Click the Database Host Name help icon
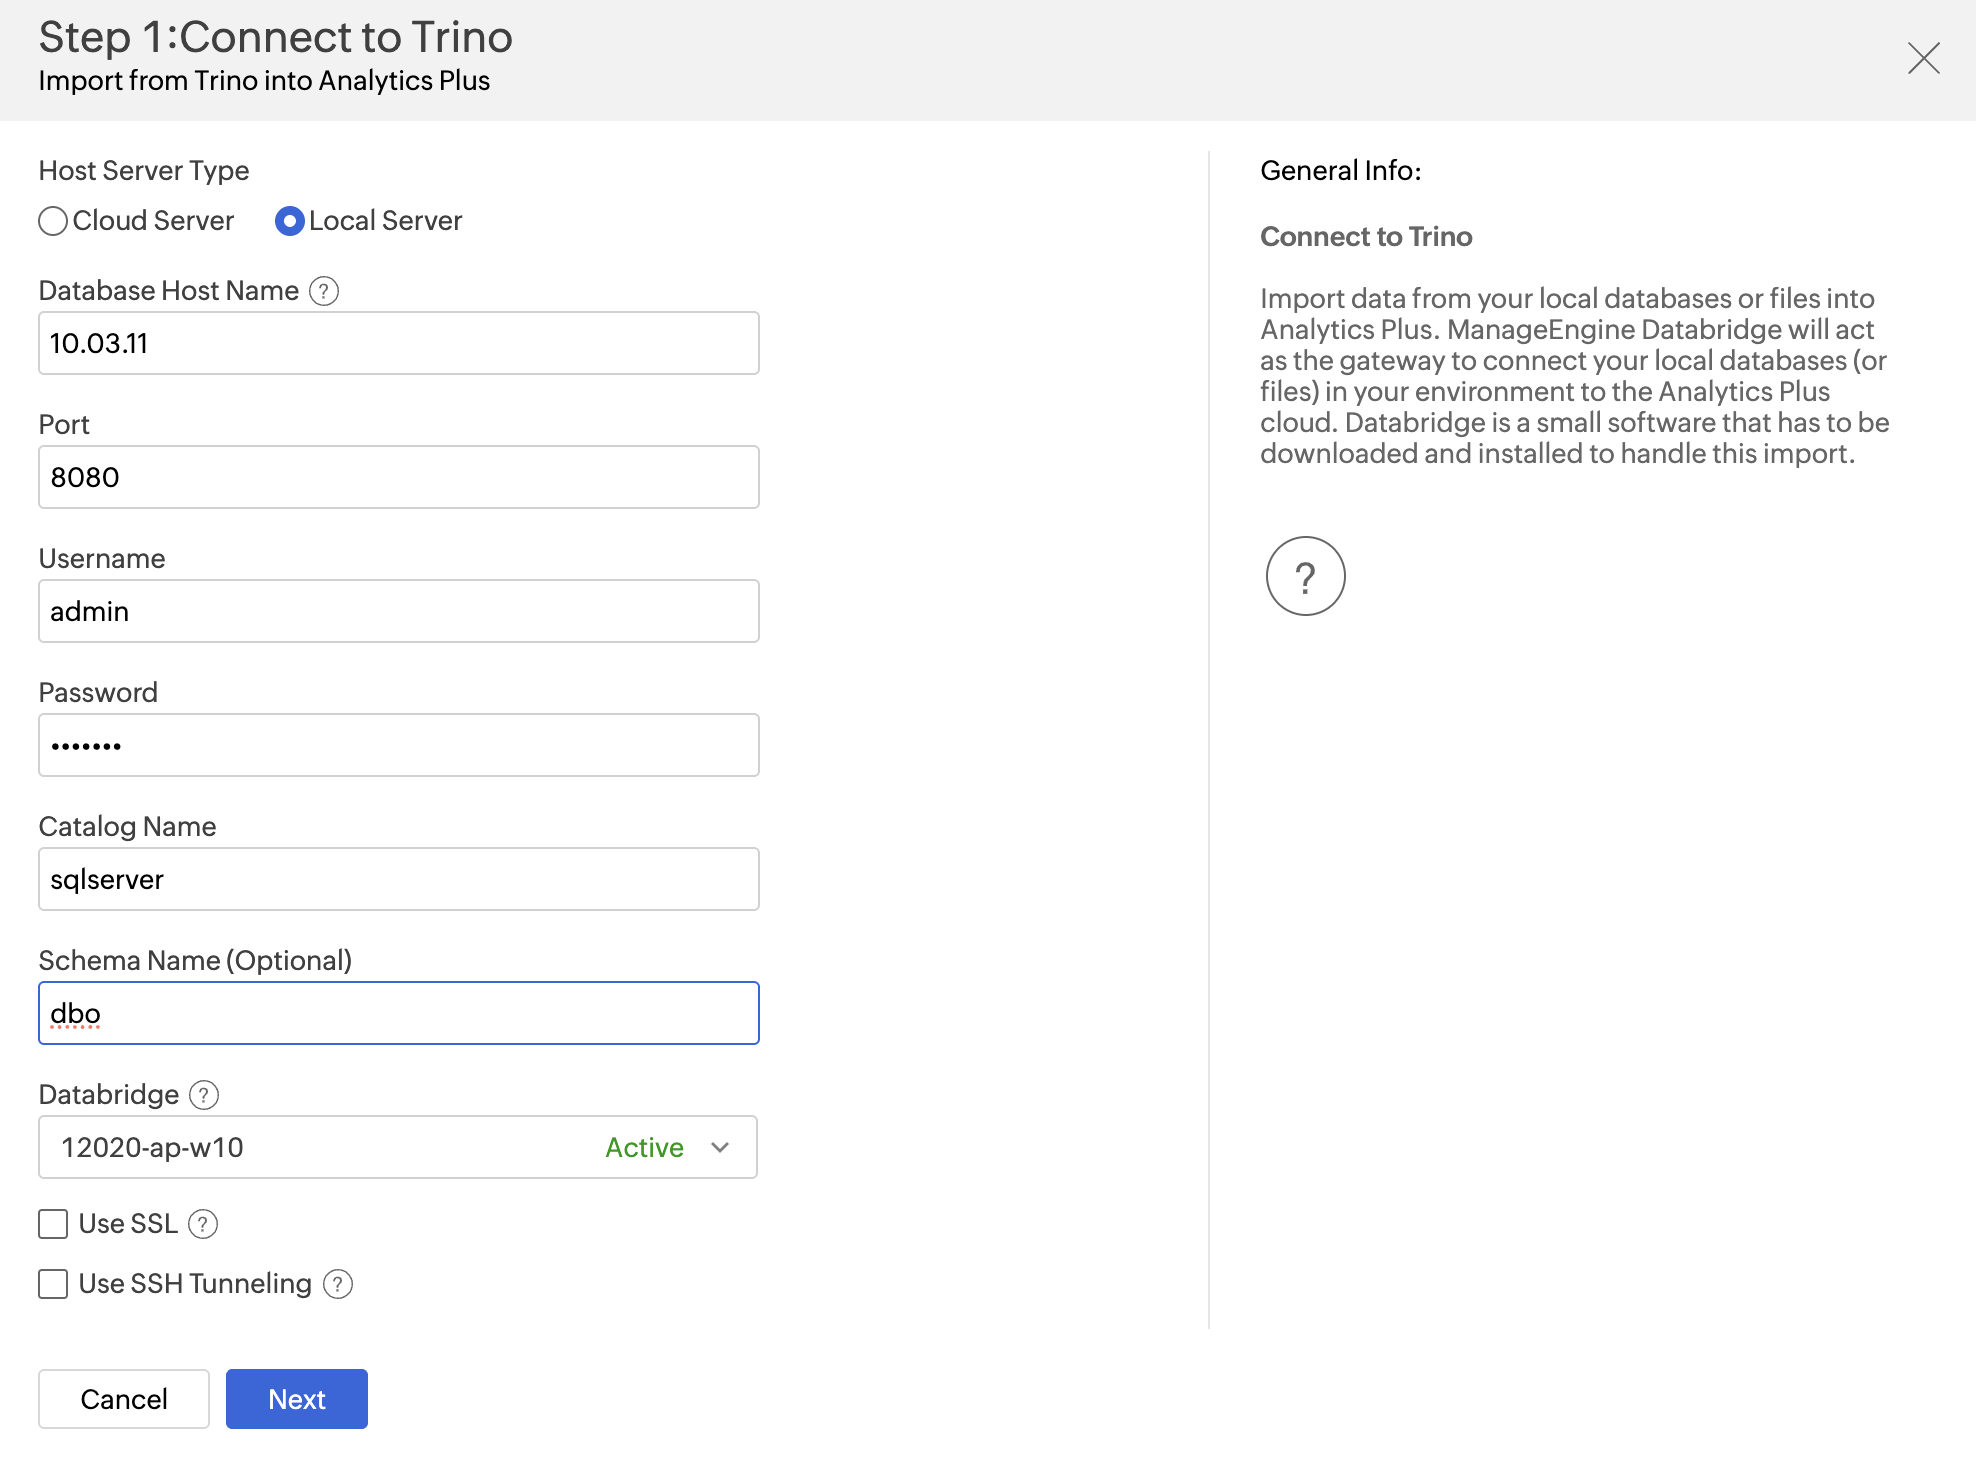Viewport: 1976px width, 1480px height. click(324, 291)
